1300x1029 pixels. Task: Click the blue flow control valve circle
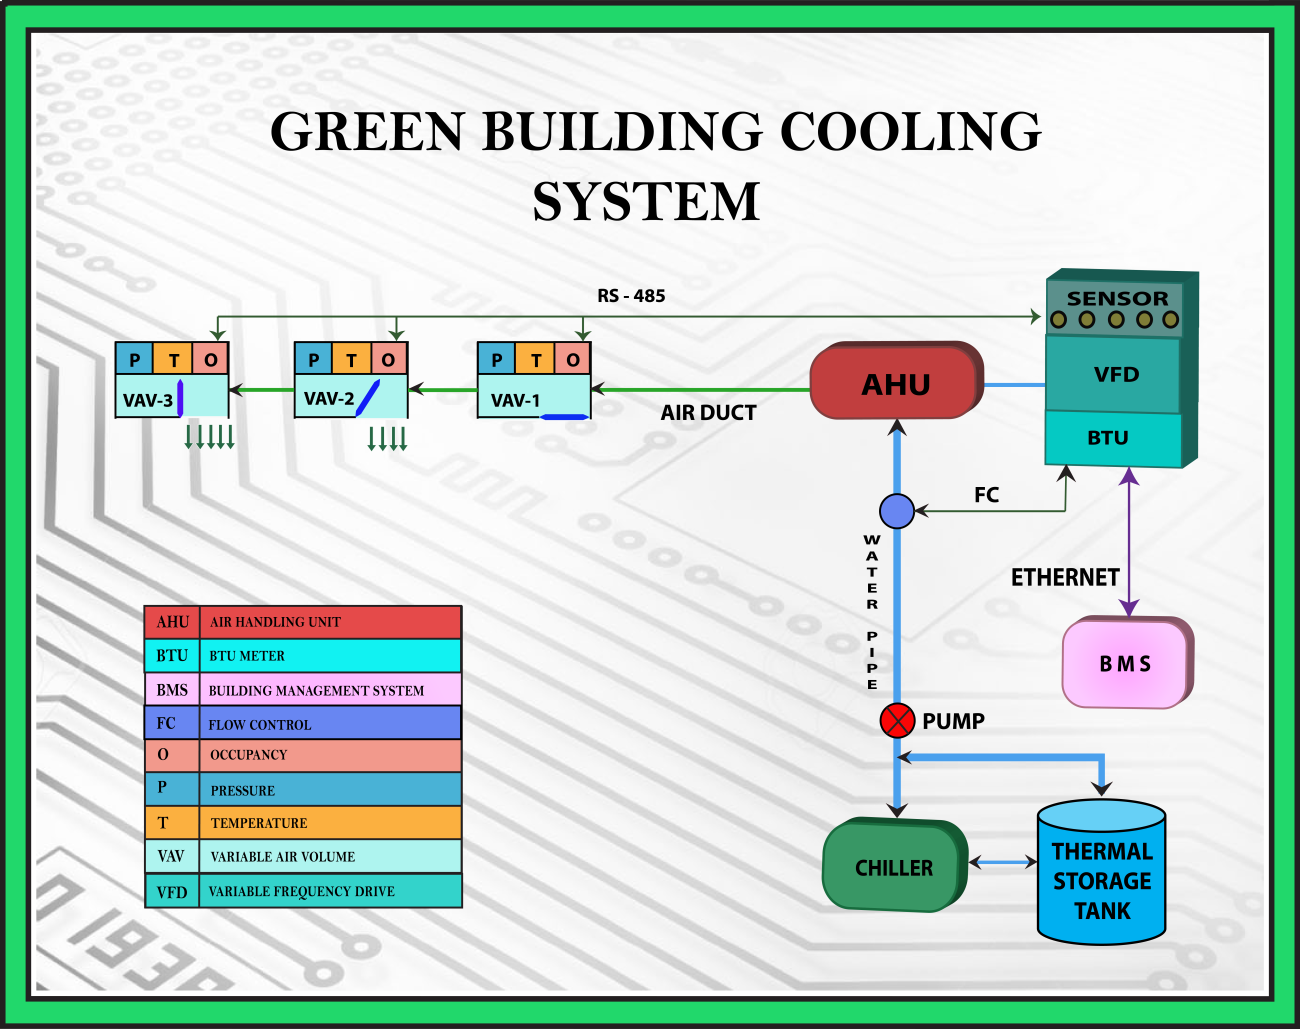pyautogui.click(x=897, y=511)
